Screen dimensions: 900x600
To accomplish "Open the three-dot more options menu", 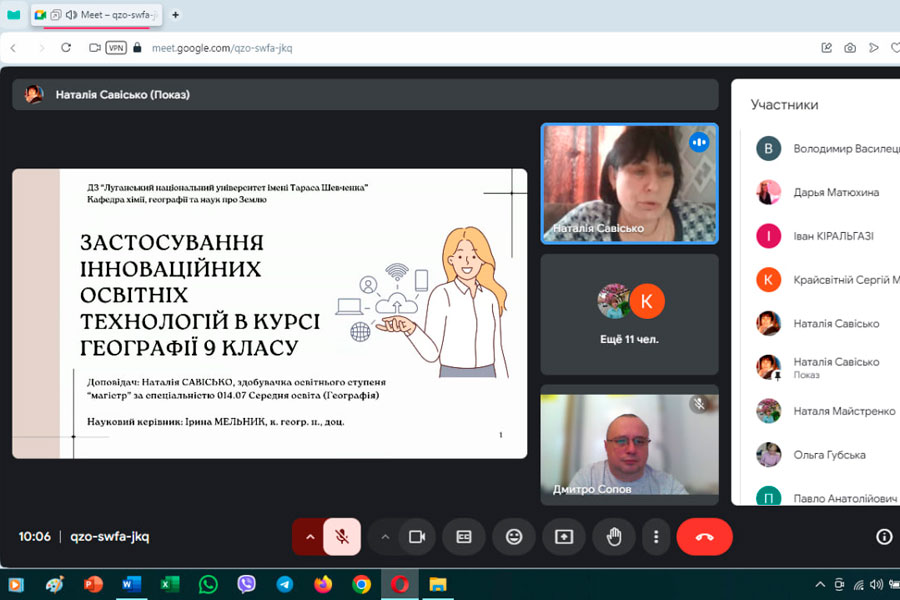I will click(x=656, y=537).
